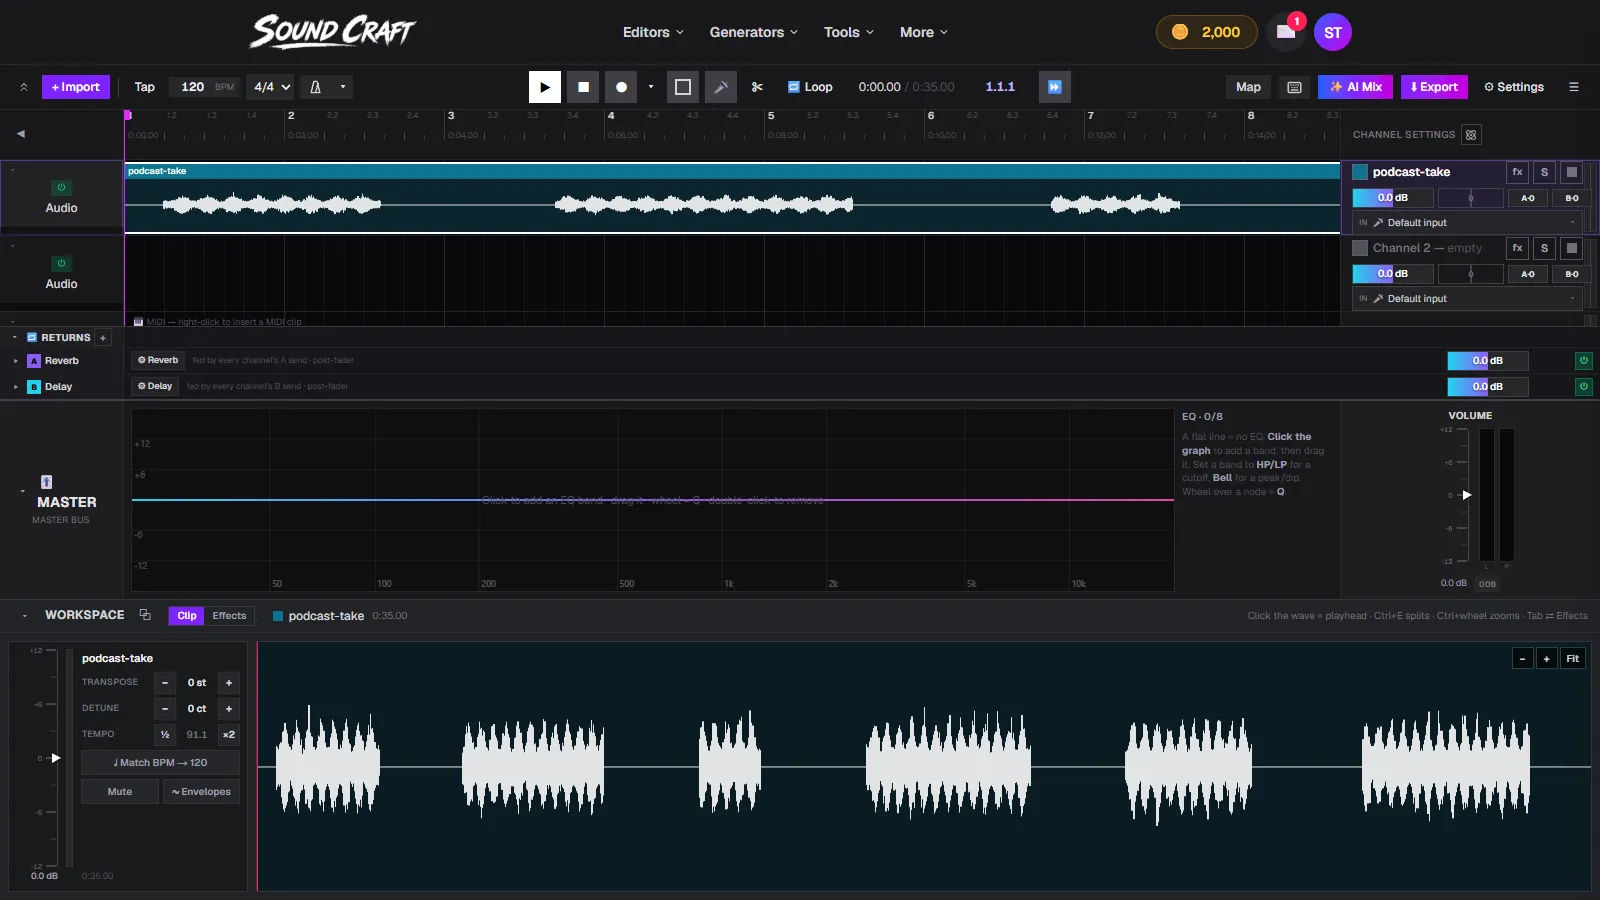Stop playback with the Stop button
The width and height of the screenshot is (1600, 900).
coord(583,87)
